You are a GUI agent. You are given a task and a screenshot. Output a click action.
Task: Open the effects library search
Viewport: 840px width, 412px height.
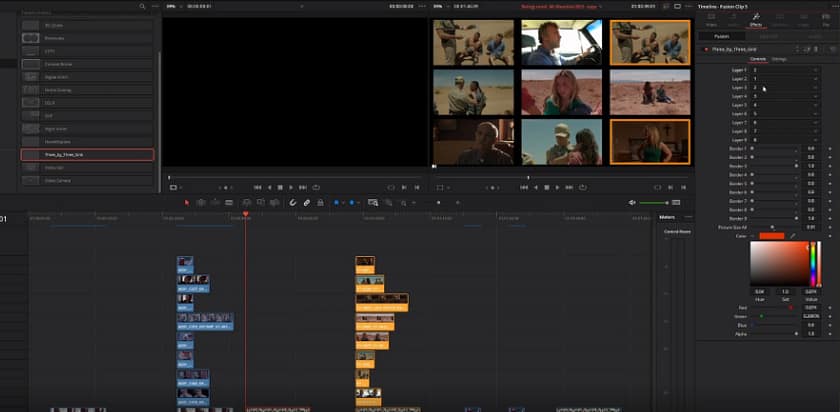142,6
